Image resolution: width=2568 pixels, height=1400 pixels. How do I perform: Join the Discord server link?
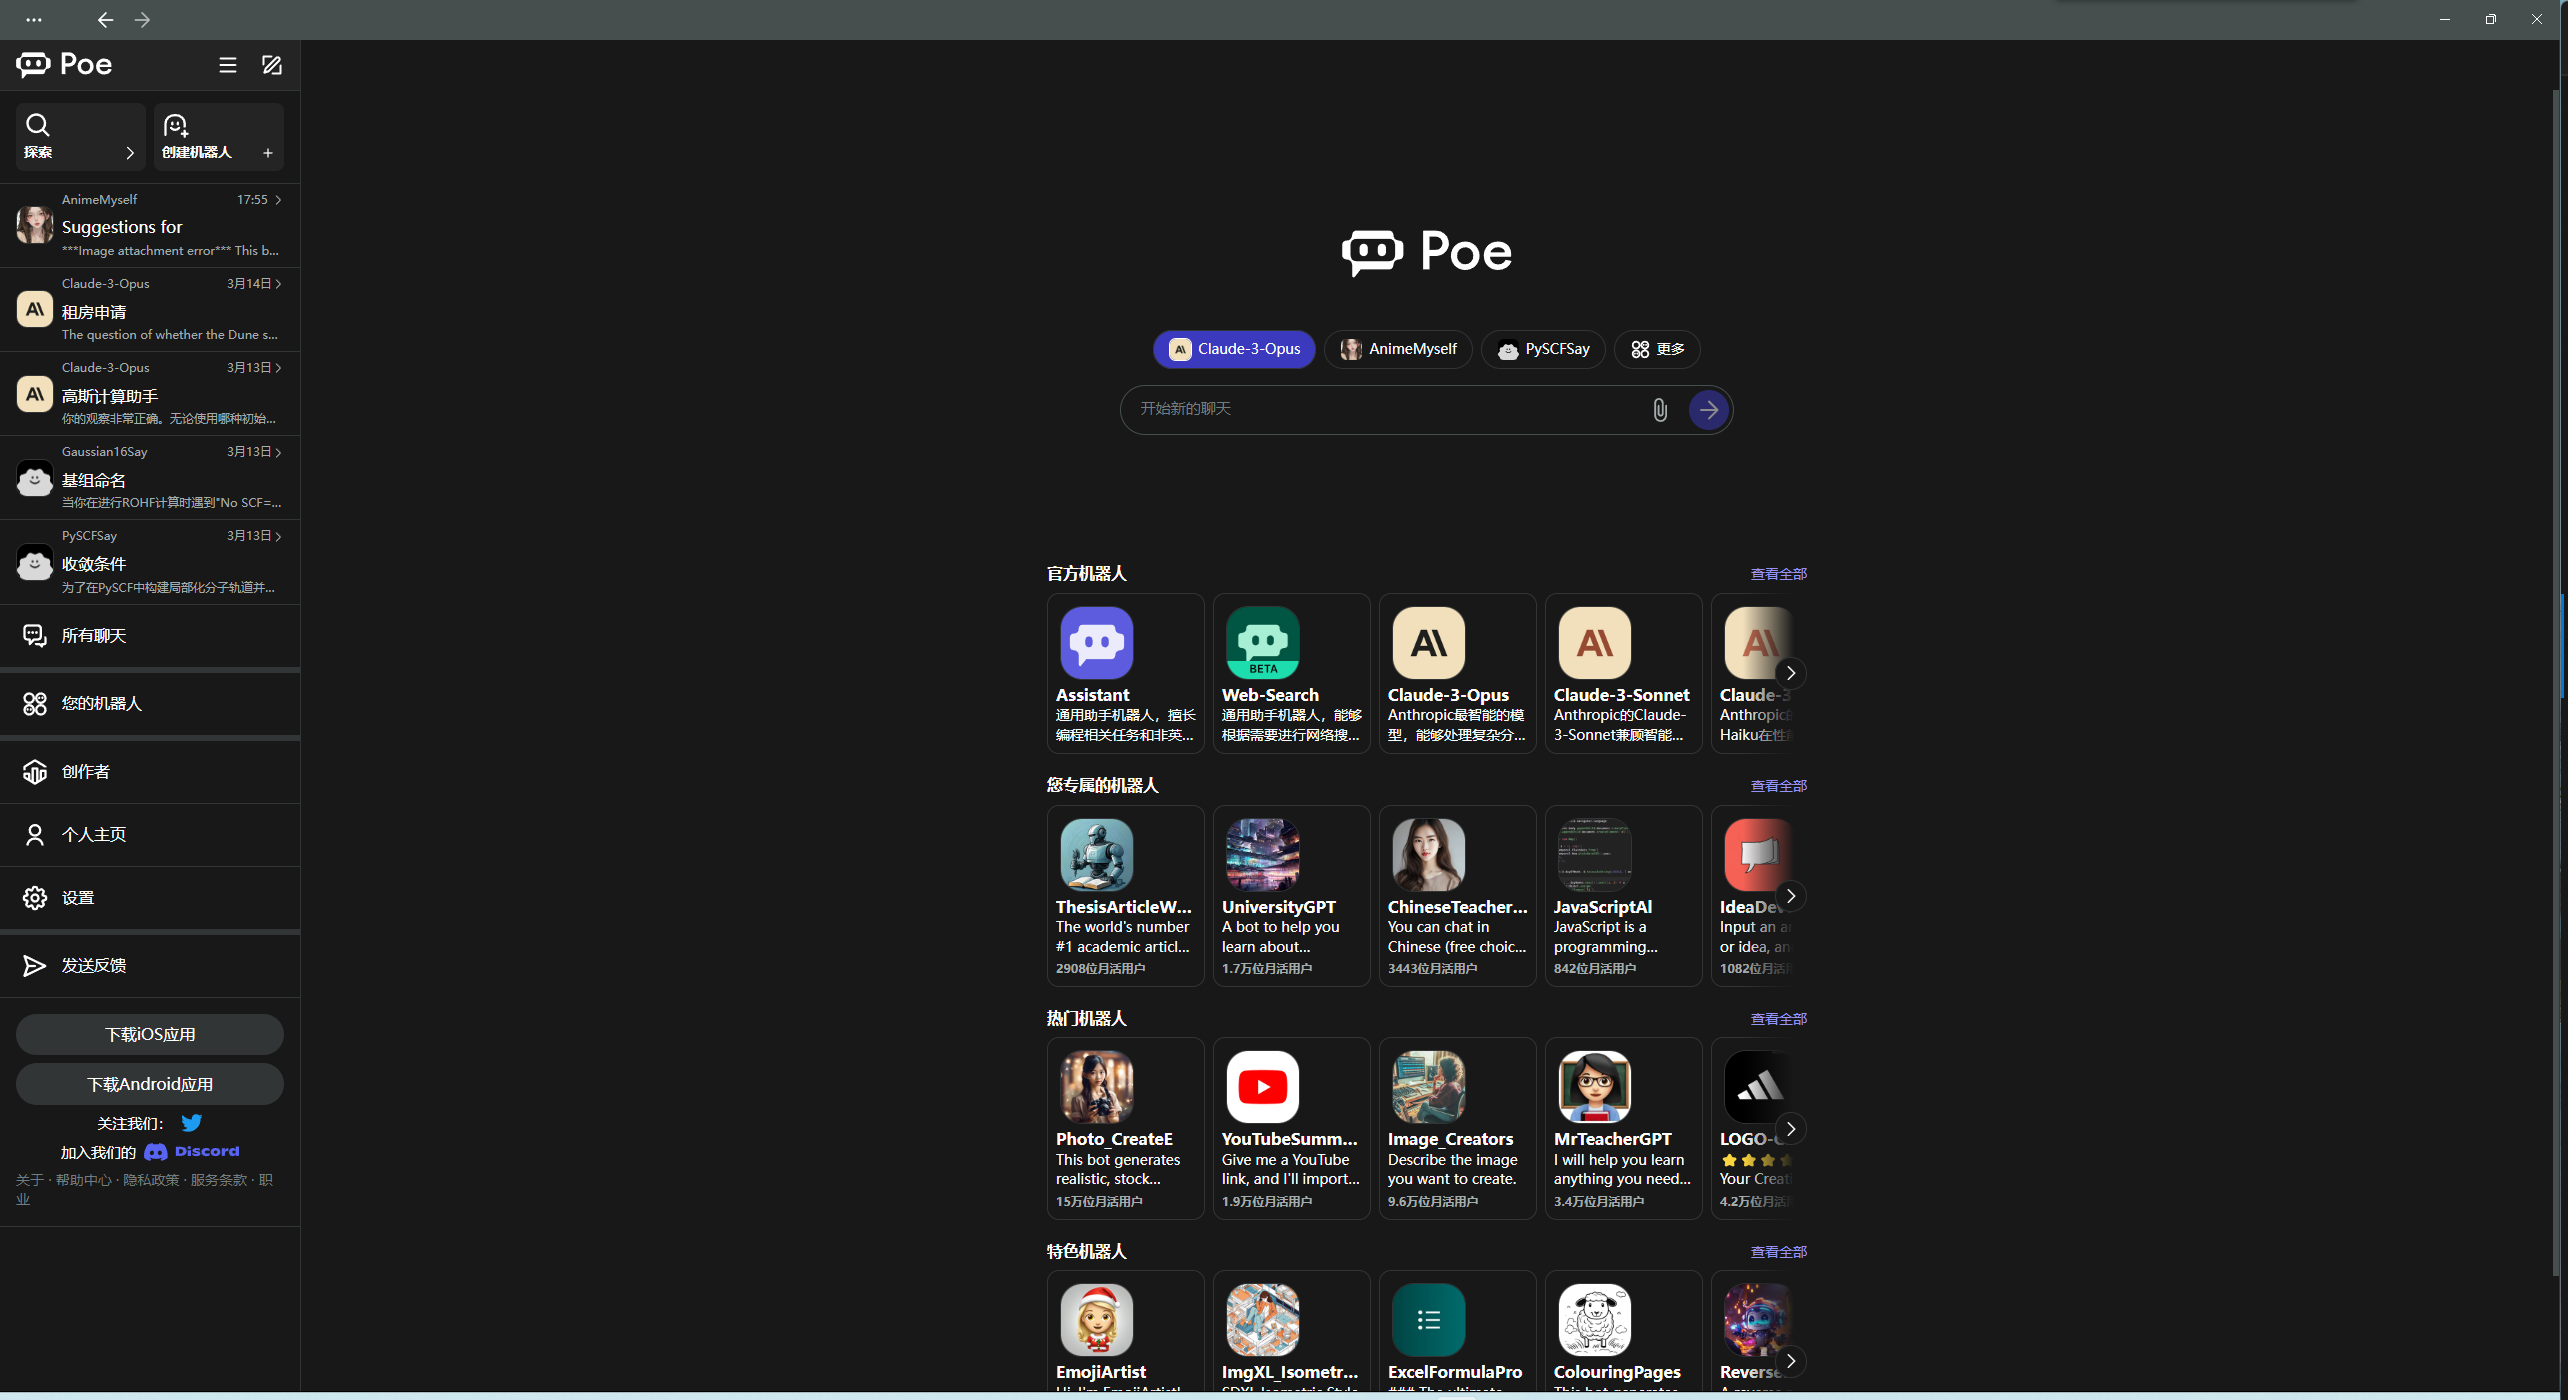[x=192, y=1152]
